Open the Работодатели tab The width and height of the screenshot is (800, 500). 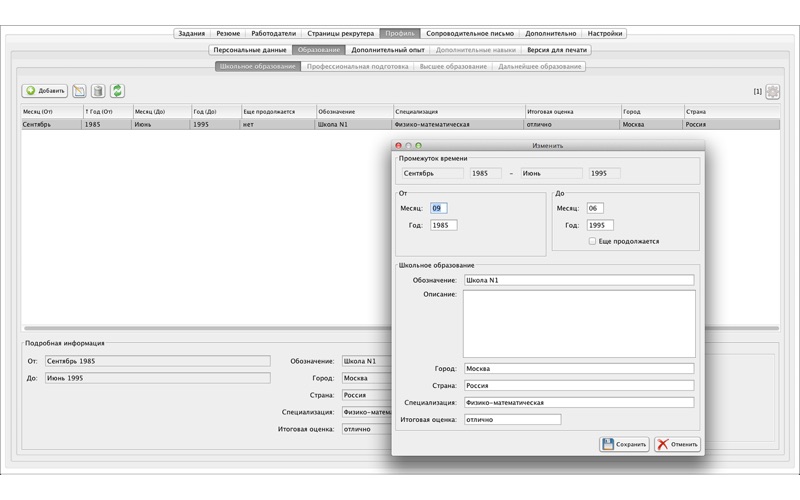coord(273,33)
